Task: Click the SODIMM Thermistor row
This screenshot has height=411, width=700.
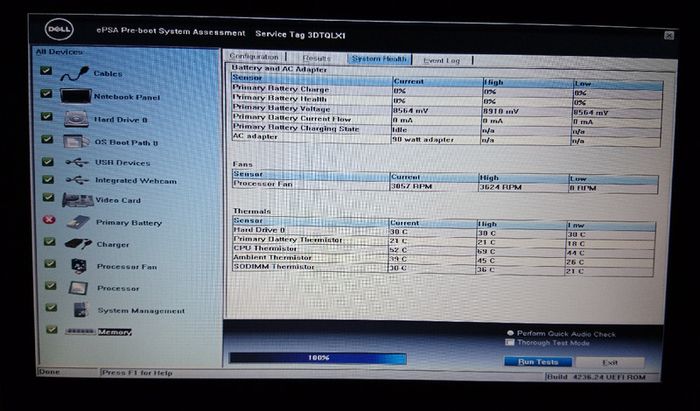Action: (x=443, y=269)
